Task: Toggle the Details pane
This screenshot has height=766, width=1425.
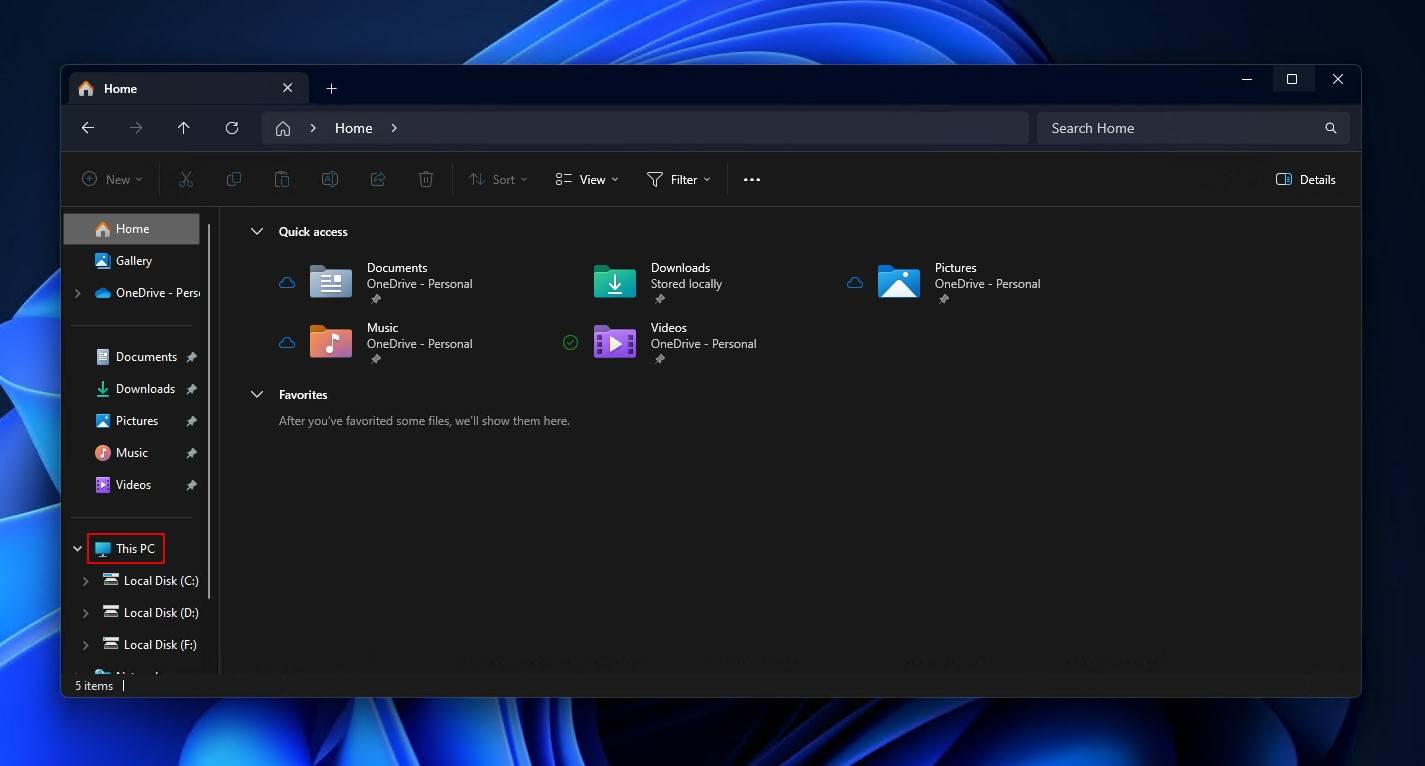Action: [x=1306, y=180]
